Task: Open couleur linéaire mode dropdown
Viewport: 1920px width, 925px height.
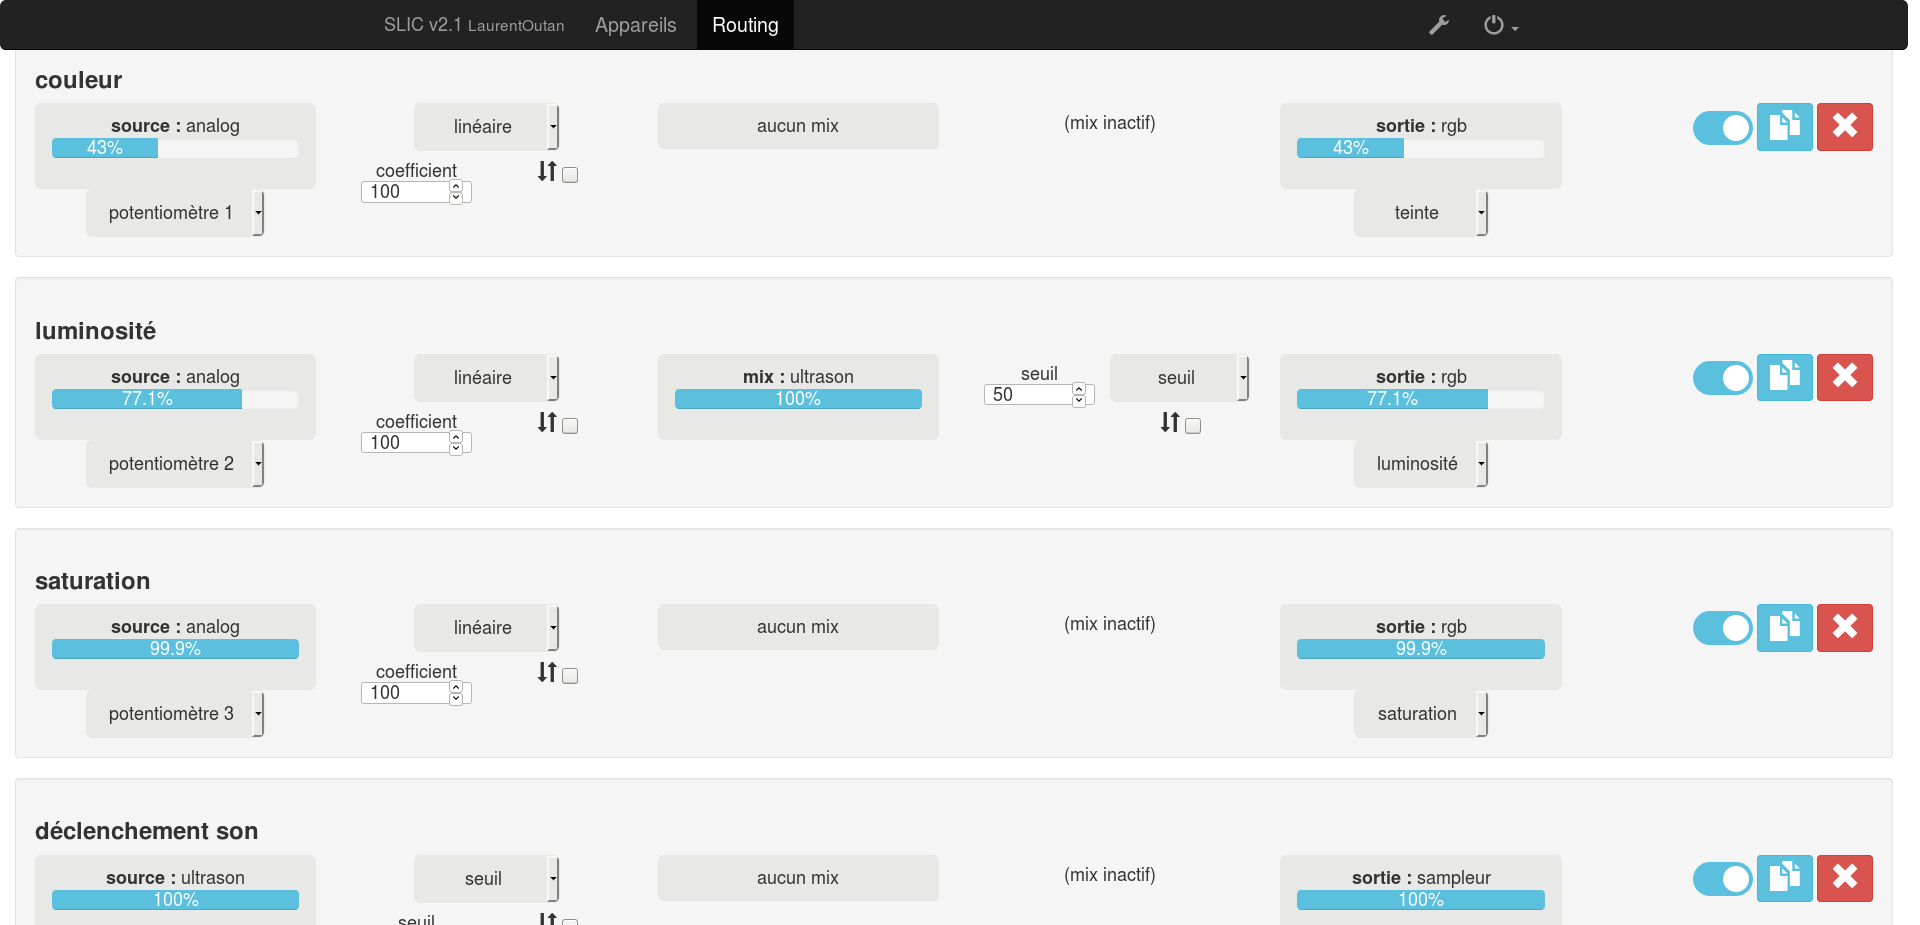Action: 487,127
